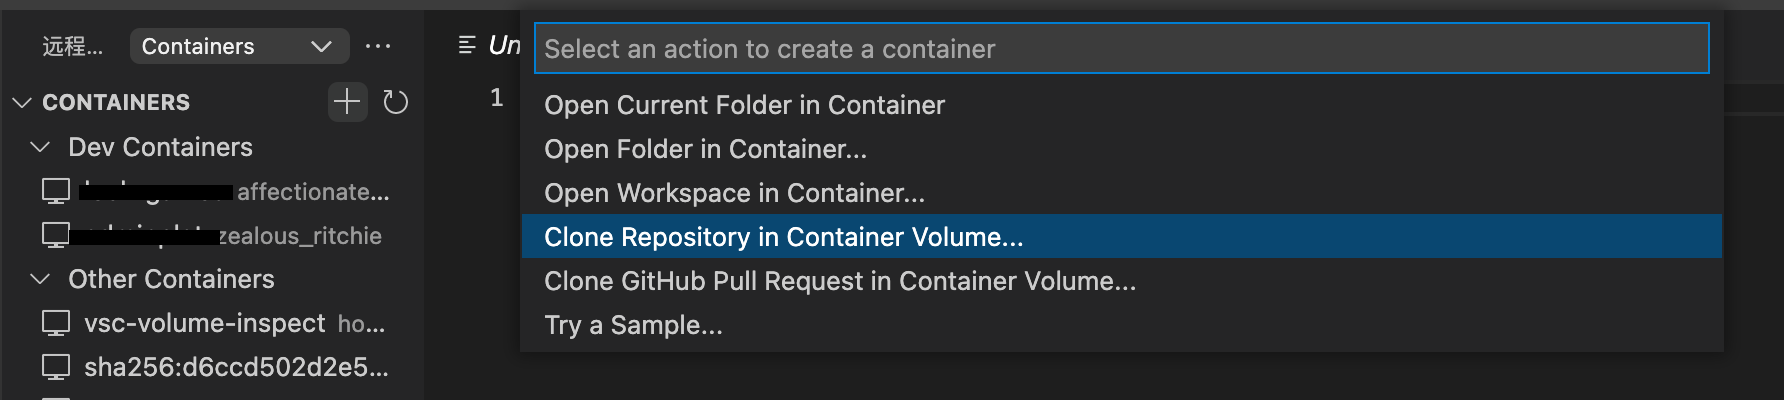1784x400 pixels.
Task: Choose the Try a Sample option
Action: pyautogui.click(x=633, y=325)
